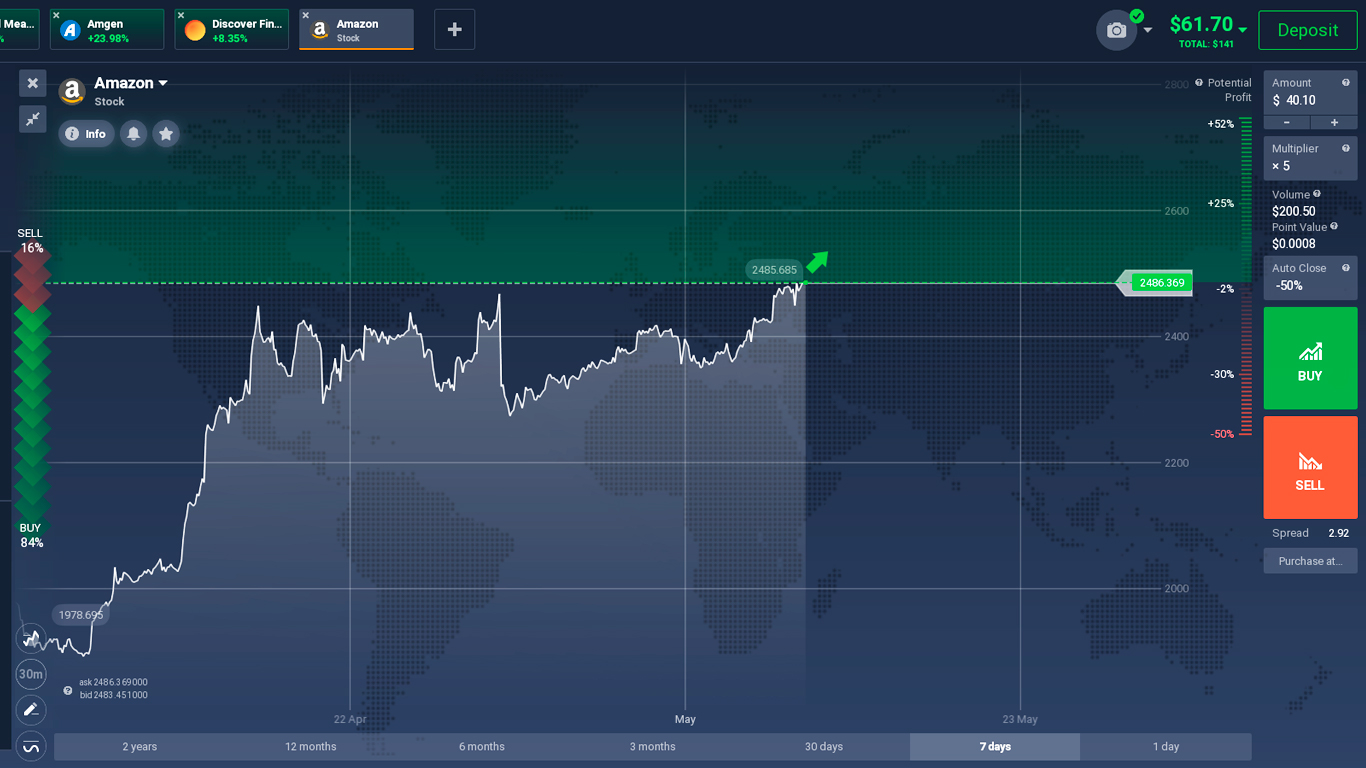Click the current price tag 2486.369
1366x768 pixels.
1160,283
